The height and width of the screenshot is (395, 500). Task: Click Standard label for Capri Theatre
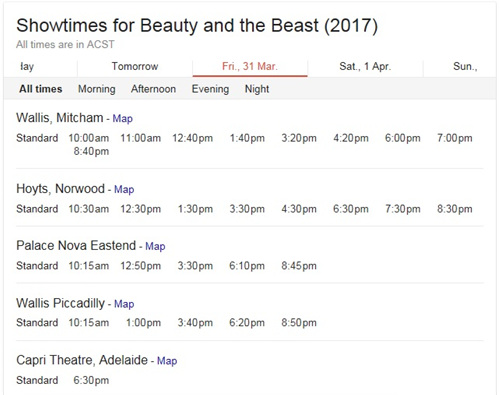tap(37, 381)
